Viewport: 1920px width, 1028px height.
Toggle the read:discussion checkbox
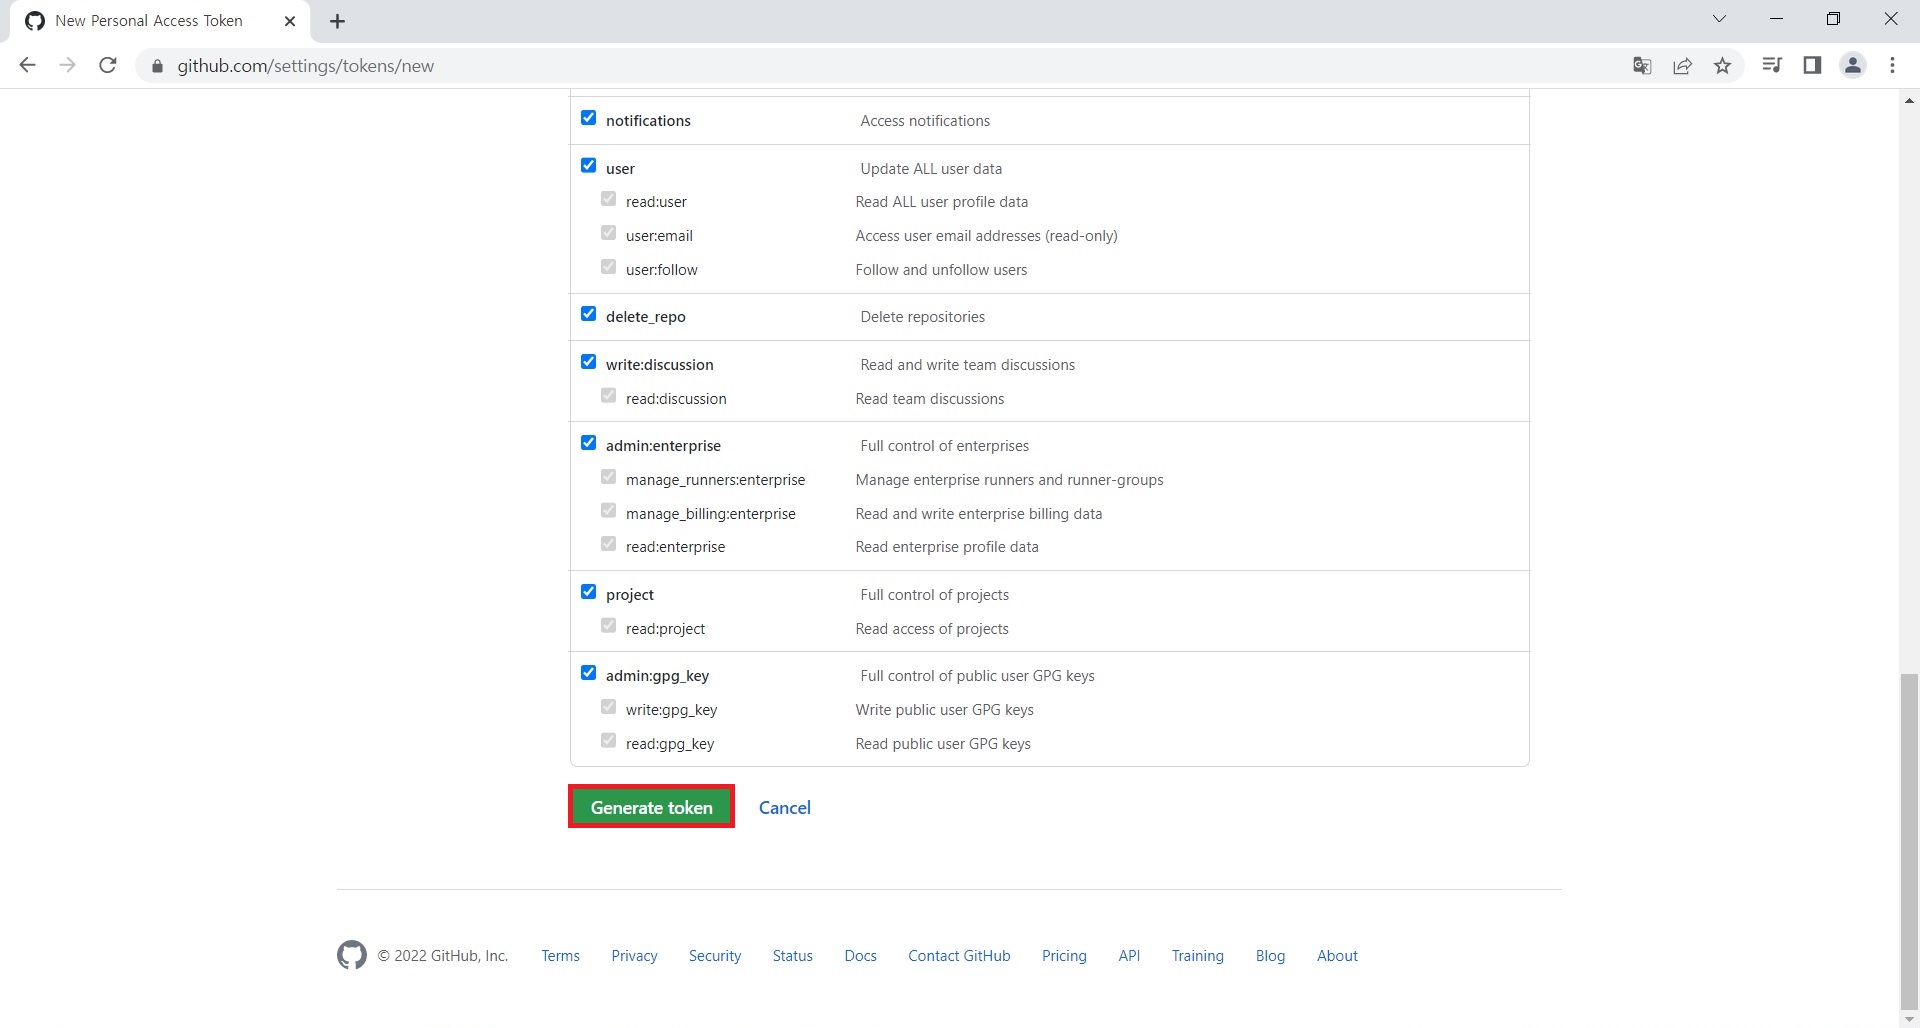tap(609, 396)
